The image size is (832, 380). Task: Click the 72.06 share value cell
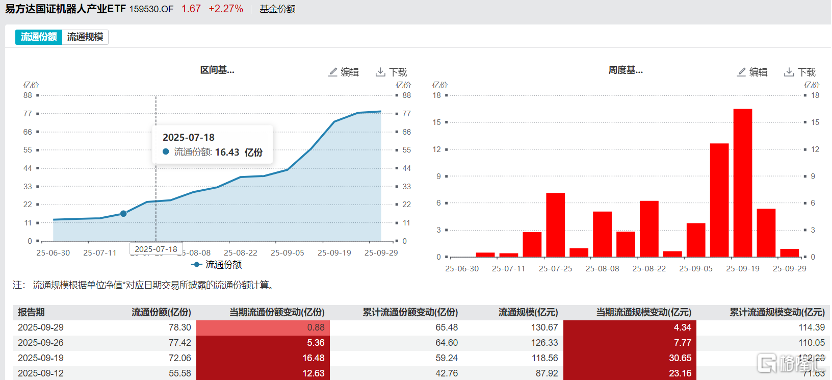(181, 357)
